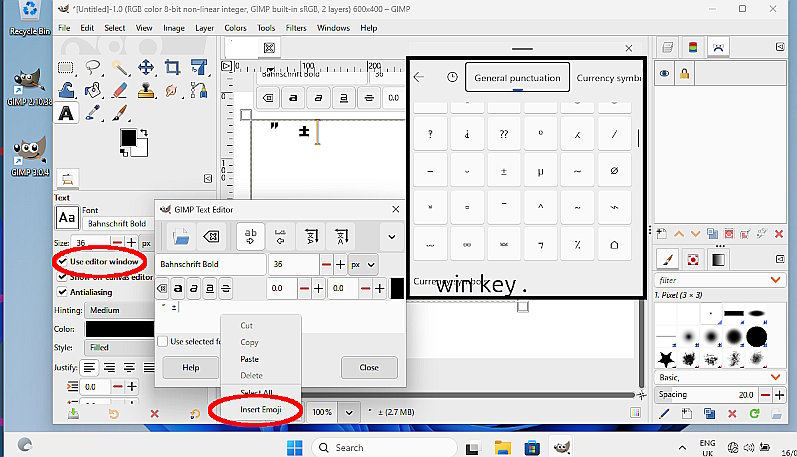Screen dimensions: 797x457
Task: Select the Text tool in toolbox
Action: click(x=66, y=113)
